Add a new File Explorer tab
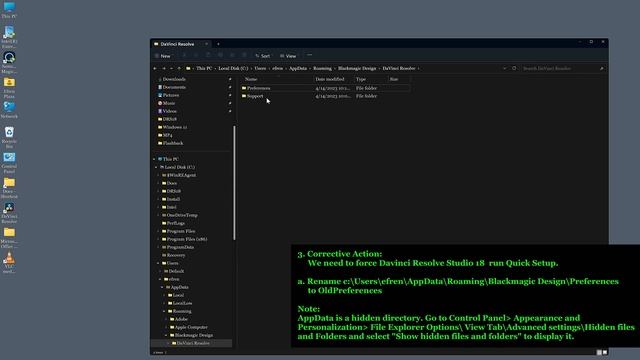The height and width of the screenshot is (360, 640). click(x=218, y=44)
